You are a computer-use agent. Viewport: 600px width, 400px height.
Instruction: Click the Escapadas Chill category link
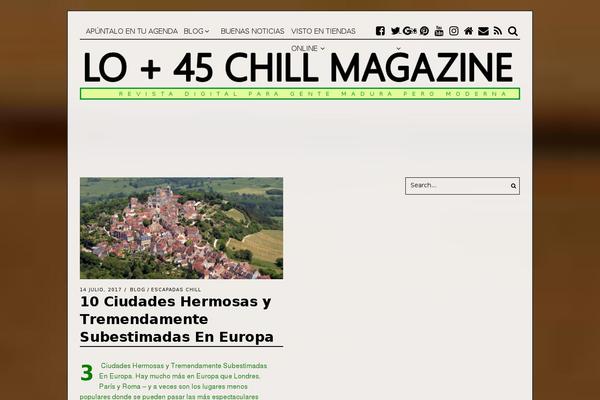(x=176, y=290)
